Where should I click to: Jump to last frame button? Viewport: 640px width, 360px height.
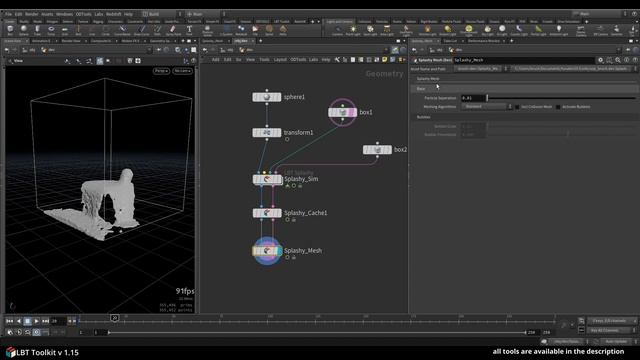click(45, 321)
